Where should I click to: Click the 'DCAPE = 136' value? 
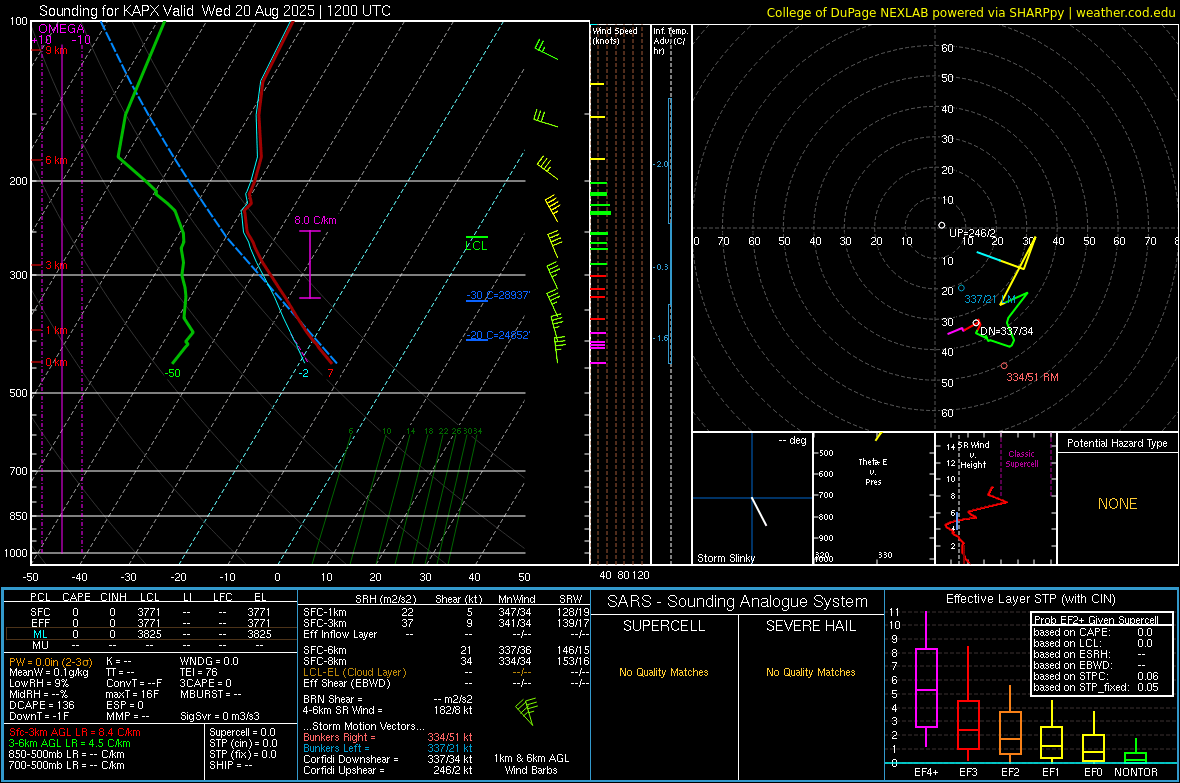pos(41,705)
